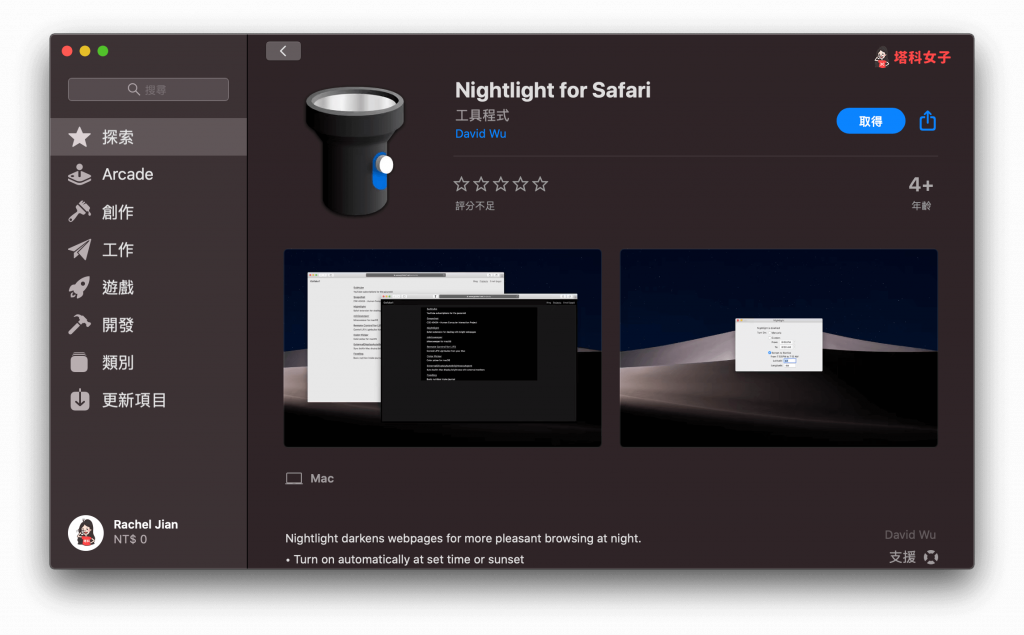Click the Rachel Jian account avatar
Image resolution: width=1024 pixels, height=635 pixels.
86,532
